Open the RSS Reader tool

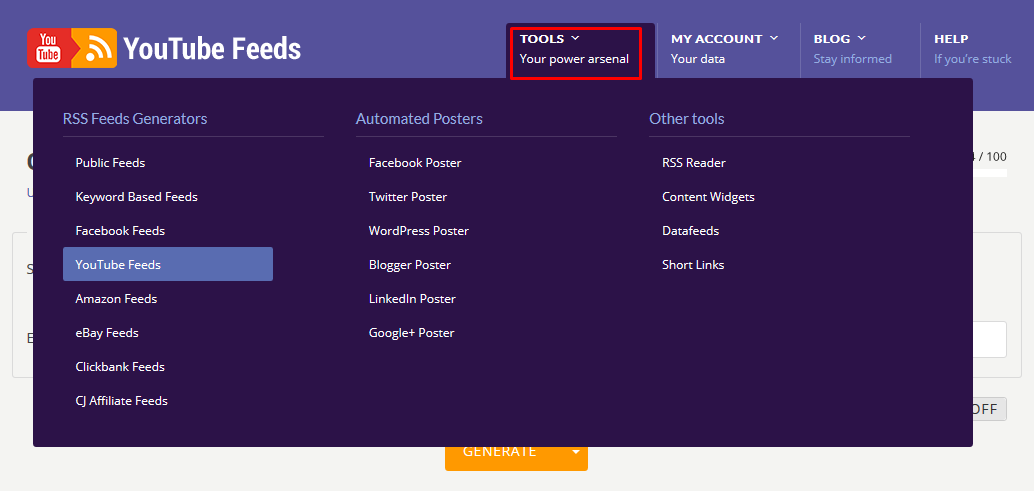[694, 162]
